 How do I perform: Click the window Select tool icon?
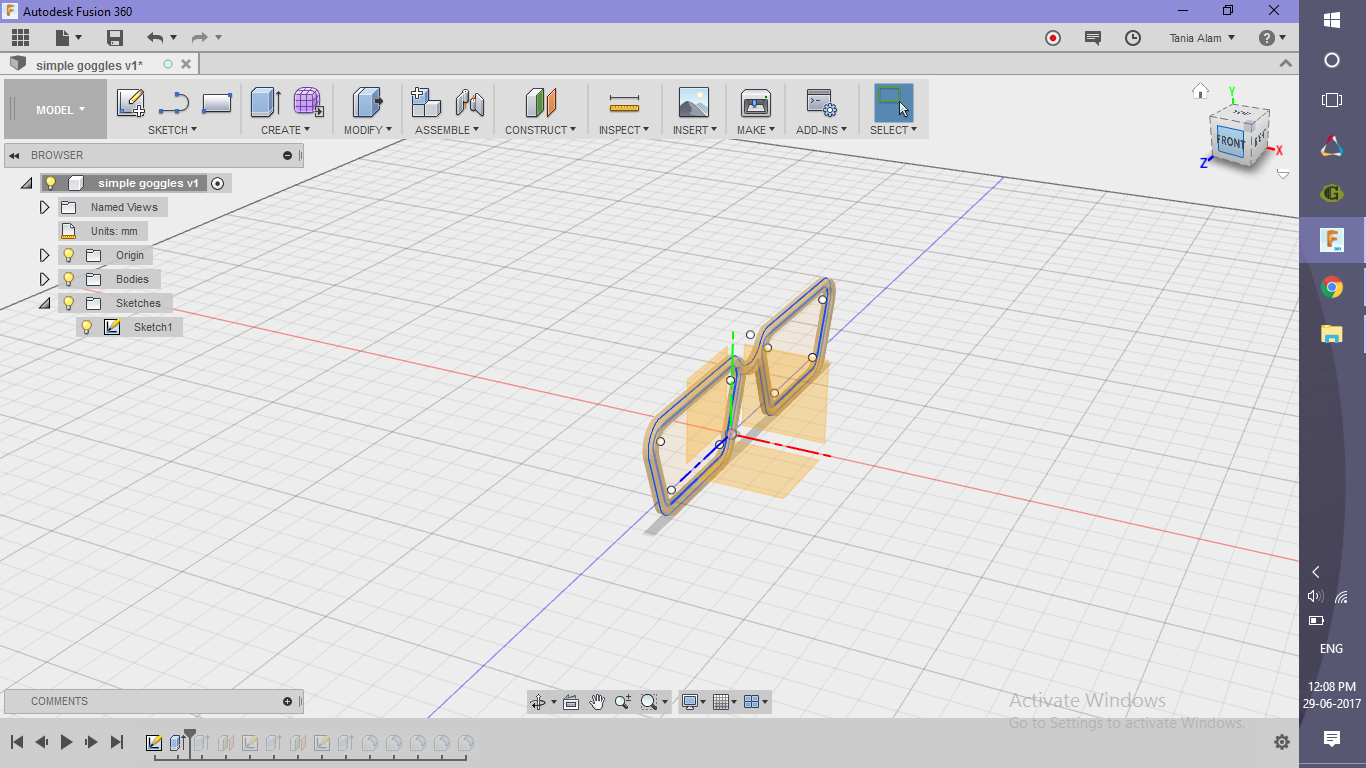click(893, 103)
